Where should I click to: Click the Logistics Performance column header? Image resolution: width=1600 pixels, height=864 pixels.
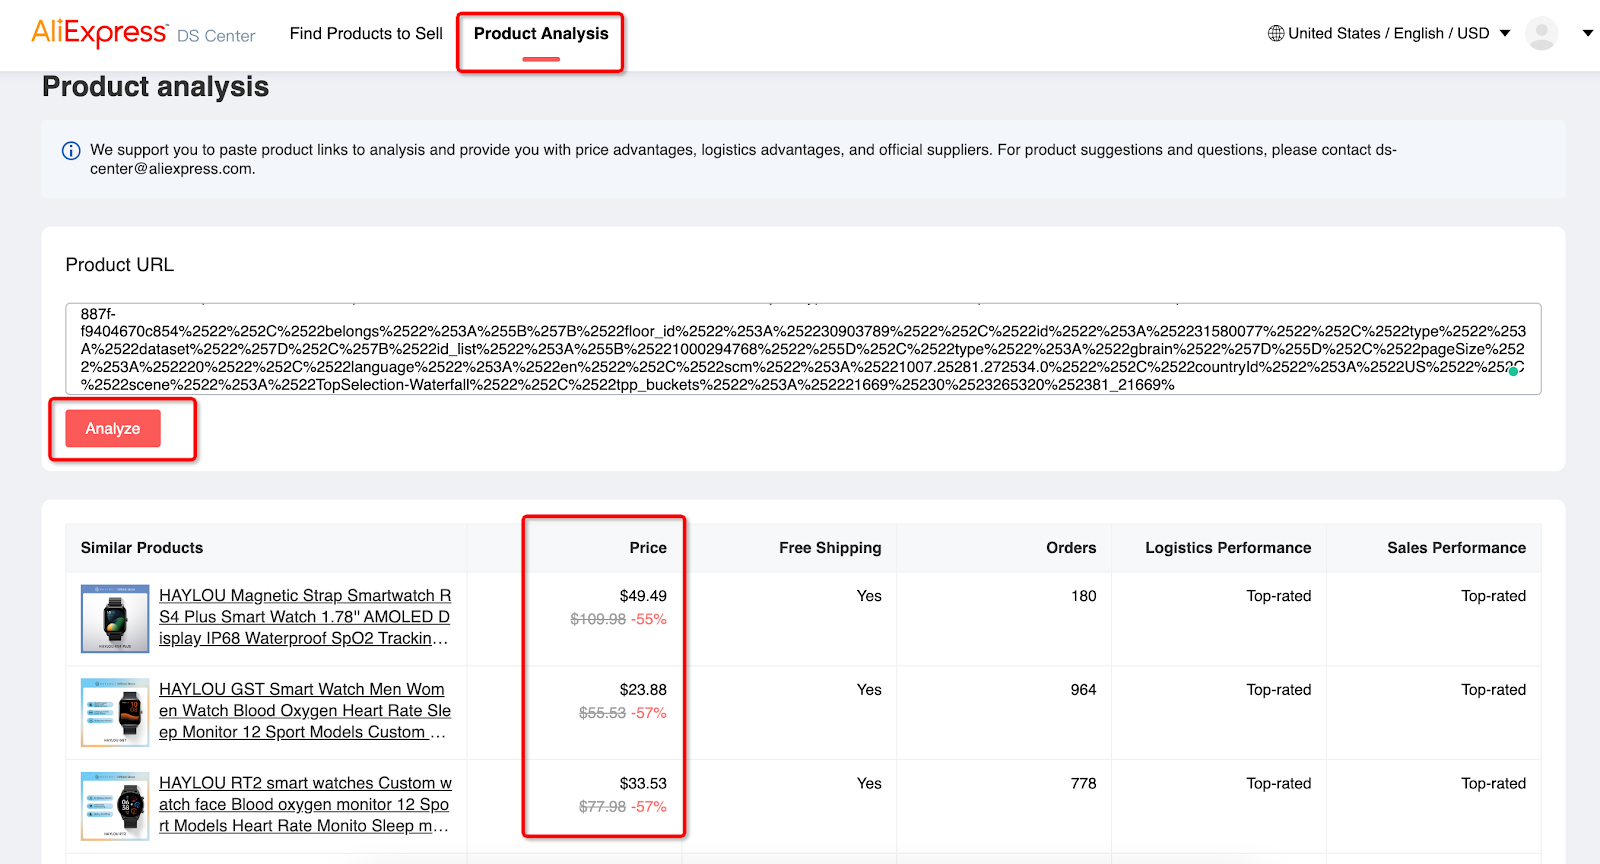pyautogui.click(x=1228, y=548)
